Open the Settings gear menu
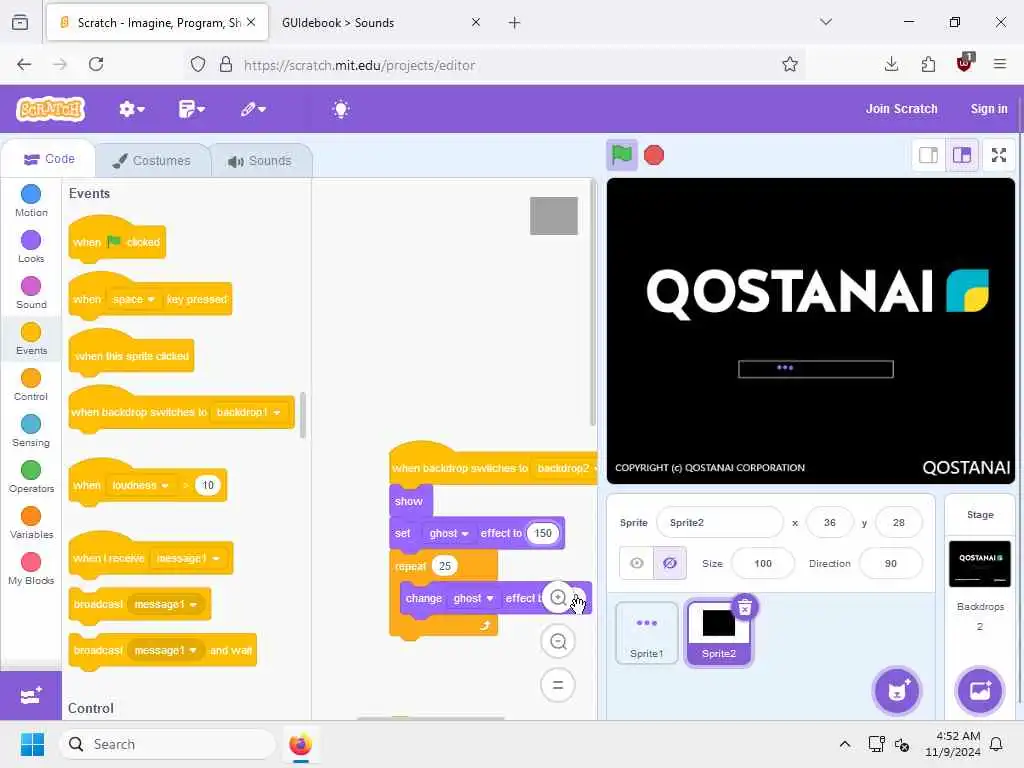Screen dimensions: 1024x768 pyautogui.click(x=131, y=109)
